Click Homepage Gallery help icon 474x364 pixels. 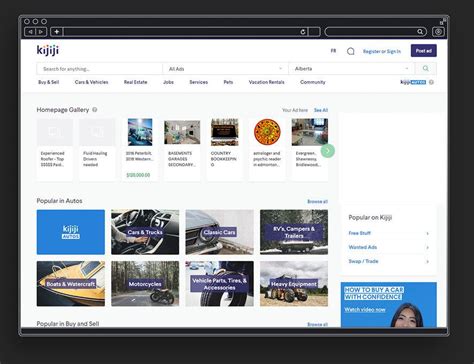pos(95,110)
